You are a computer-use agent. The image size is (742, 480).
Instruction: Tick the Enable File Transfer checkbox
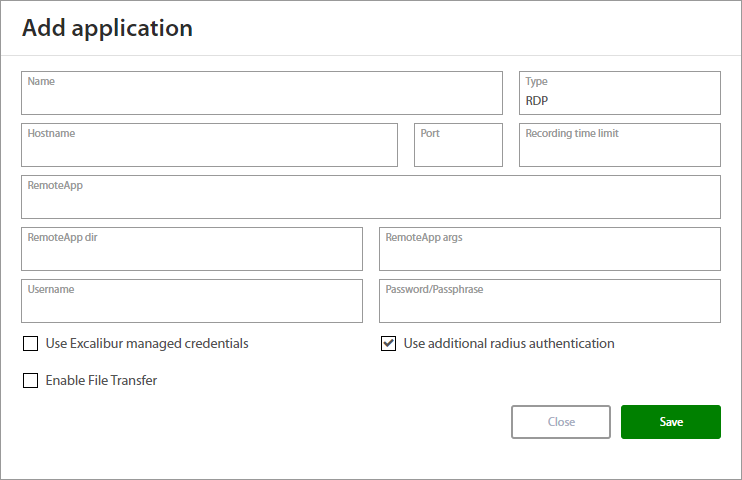(30, 381)
